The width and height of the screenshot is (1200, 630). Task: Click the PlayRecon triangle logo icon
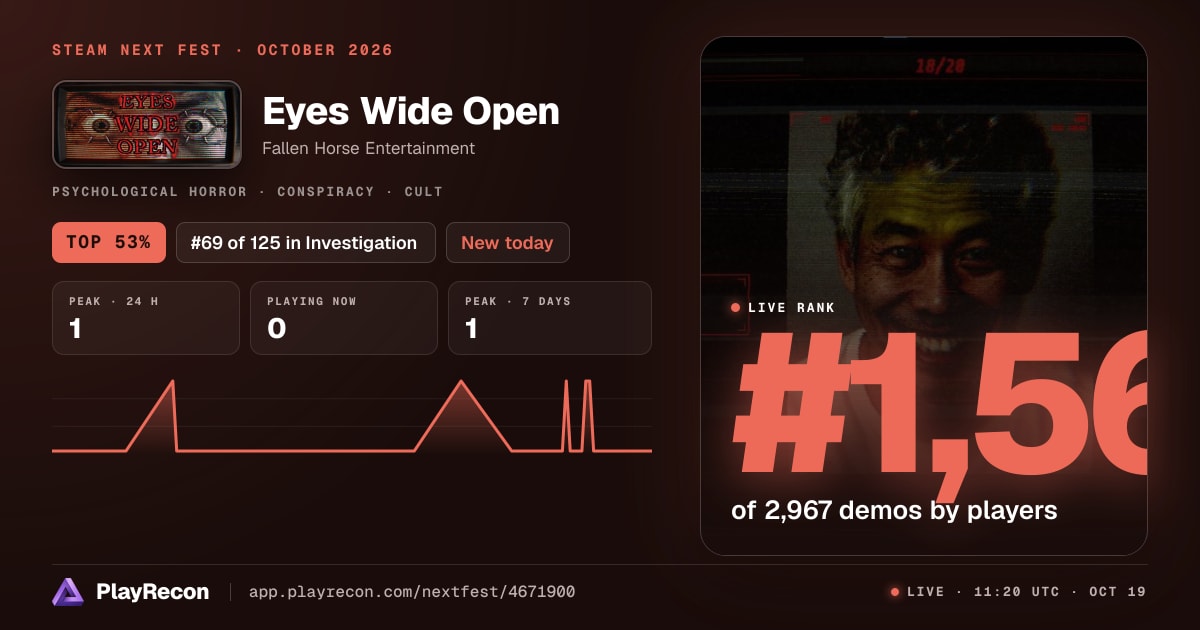68,592
